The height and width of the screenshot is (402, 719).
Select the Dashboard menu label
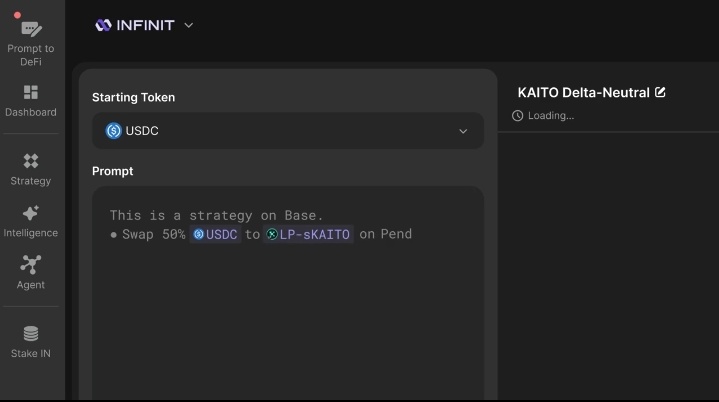31,112
